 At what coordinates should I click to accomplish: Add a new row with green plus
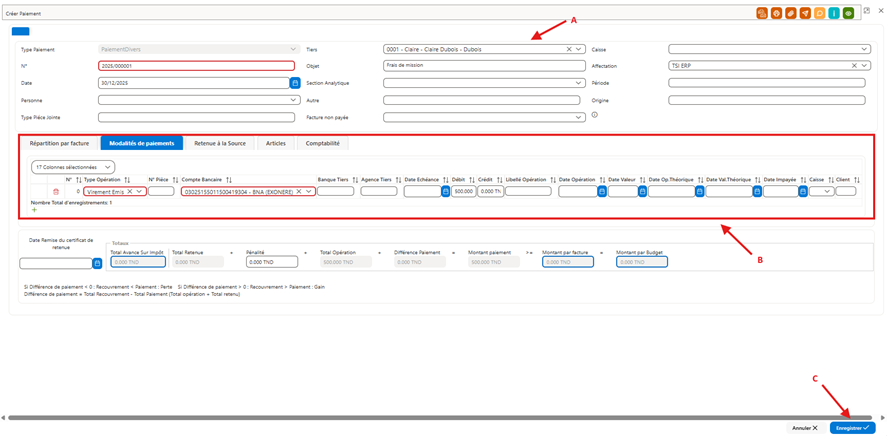point(34,210)
